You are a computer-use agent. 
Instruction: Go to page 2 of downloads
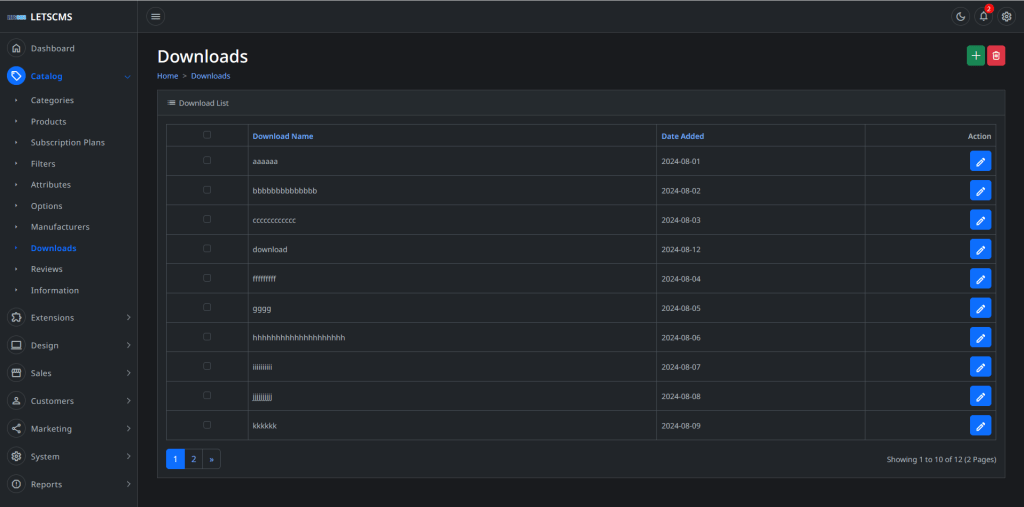click(193, 459)
